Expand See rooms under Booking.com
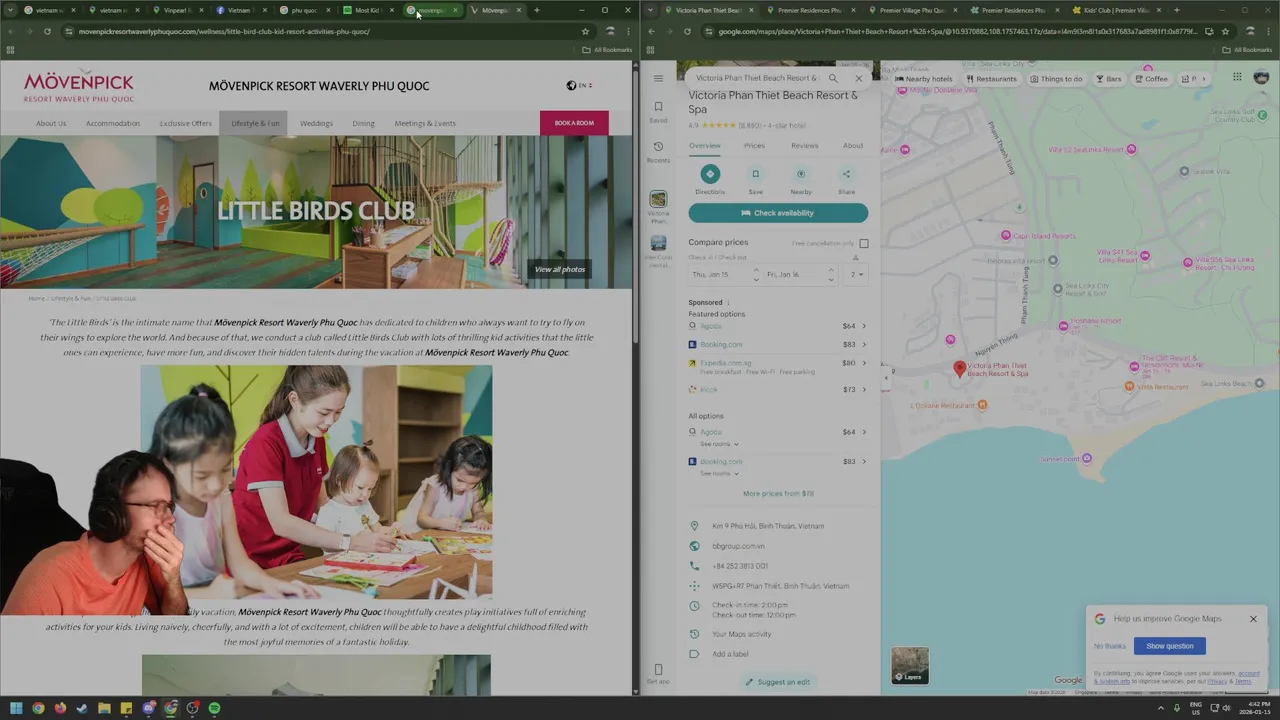 [719, 473]
